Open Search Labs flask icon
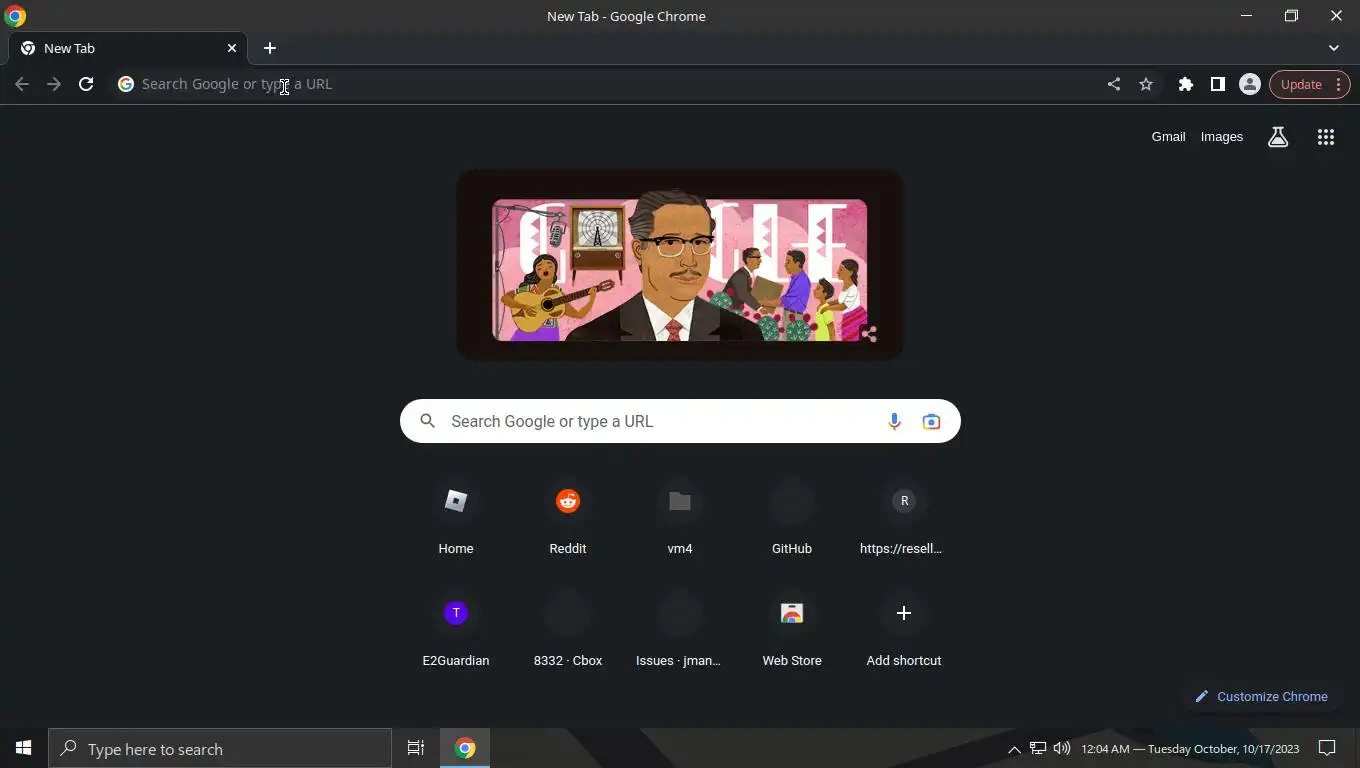This screenshot has height=768, width=1360. tap(1278, 137)
